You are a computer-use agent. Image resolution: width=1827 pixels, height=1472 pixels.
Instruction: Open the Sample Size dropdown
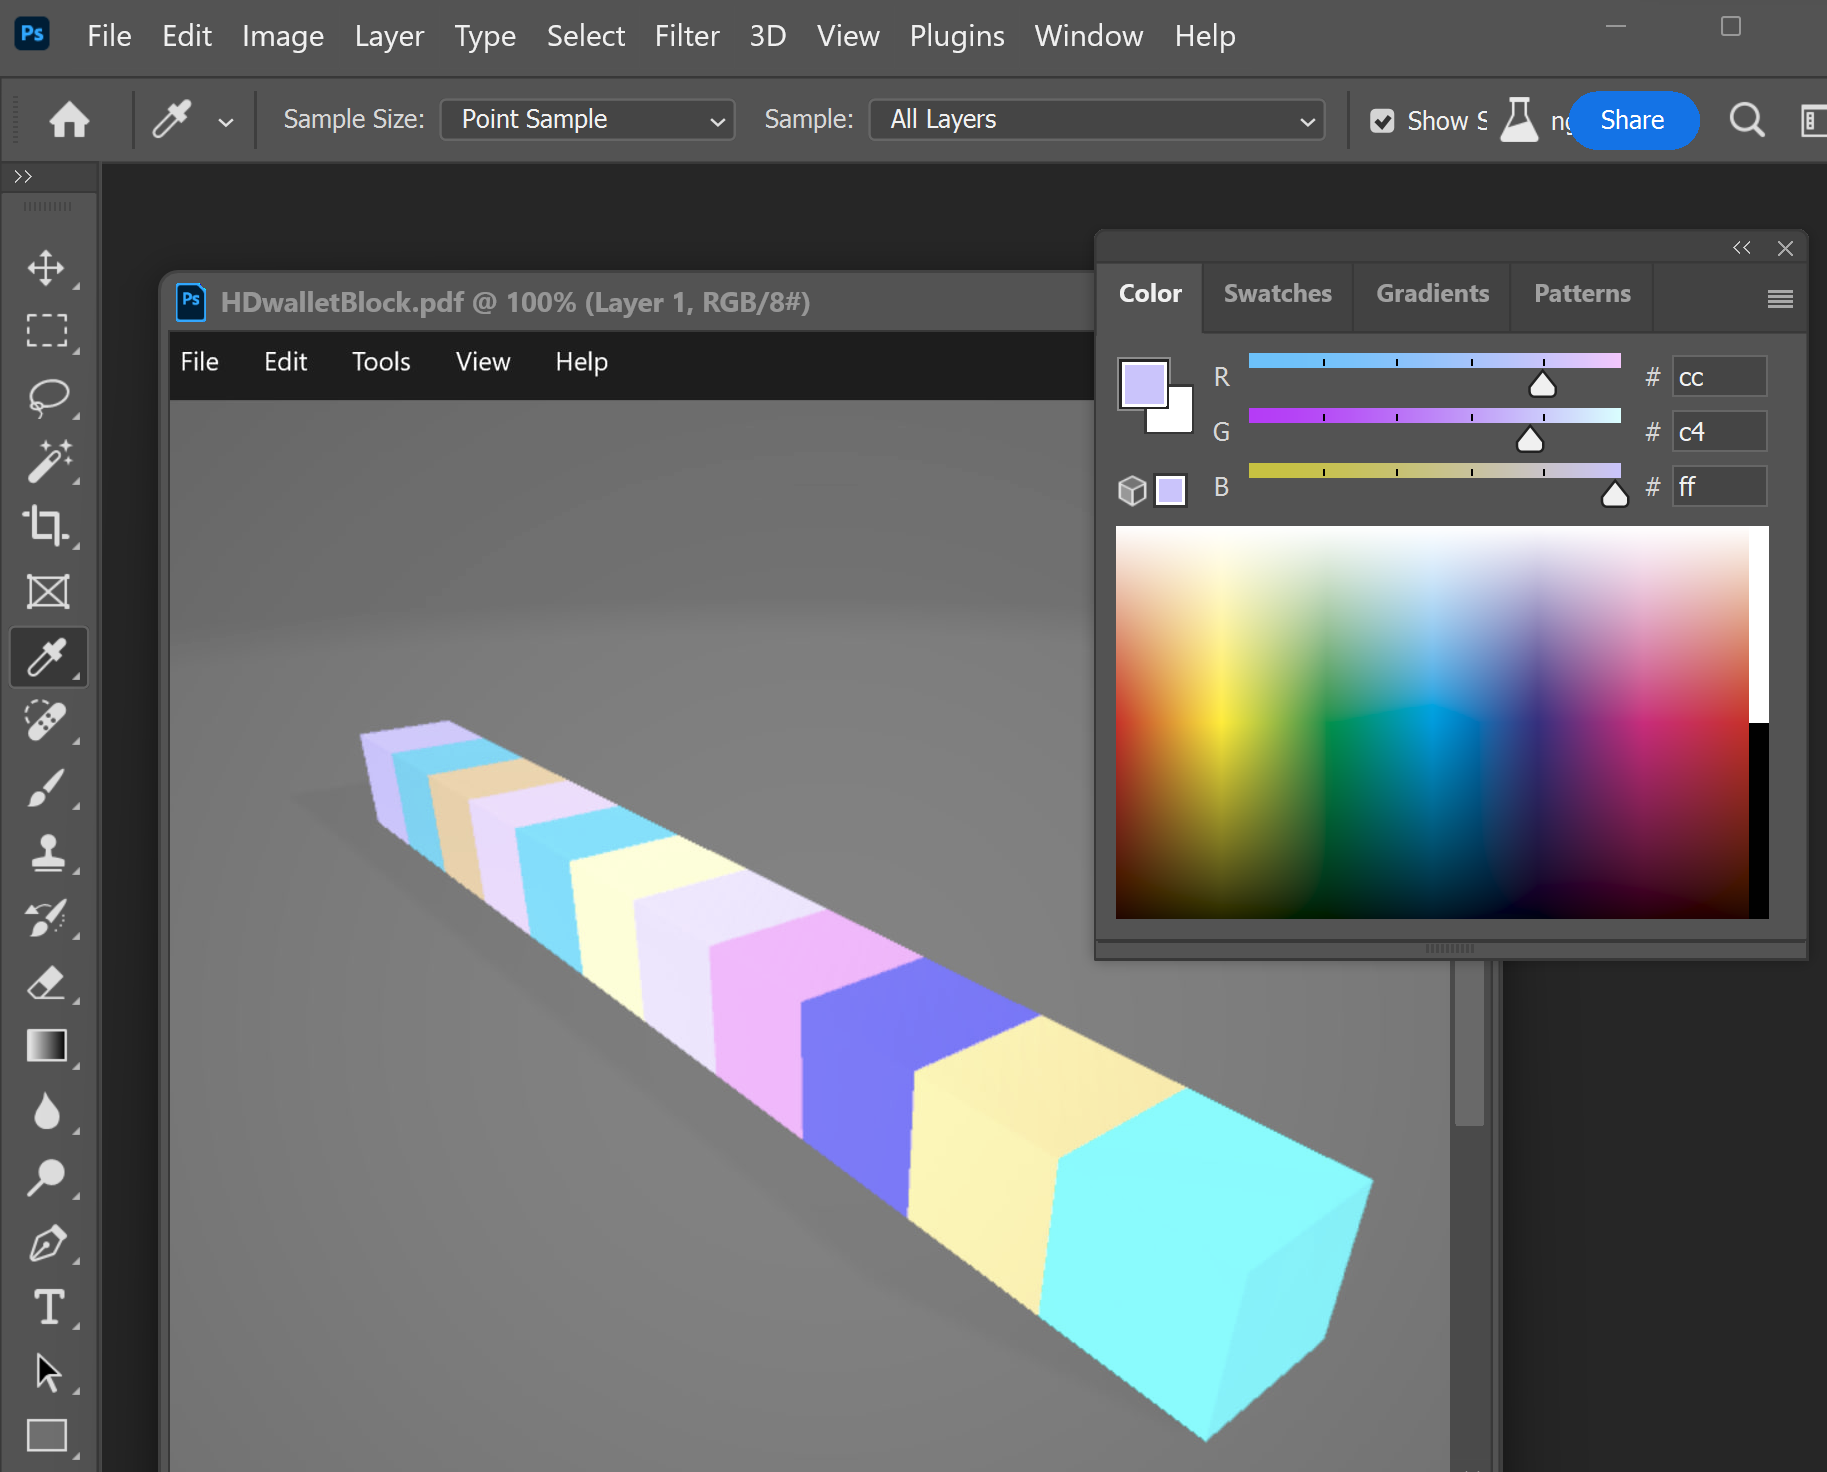(x=588, y=120)
